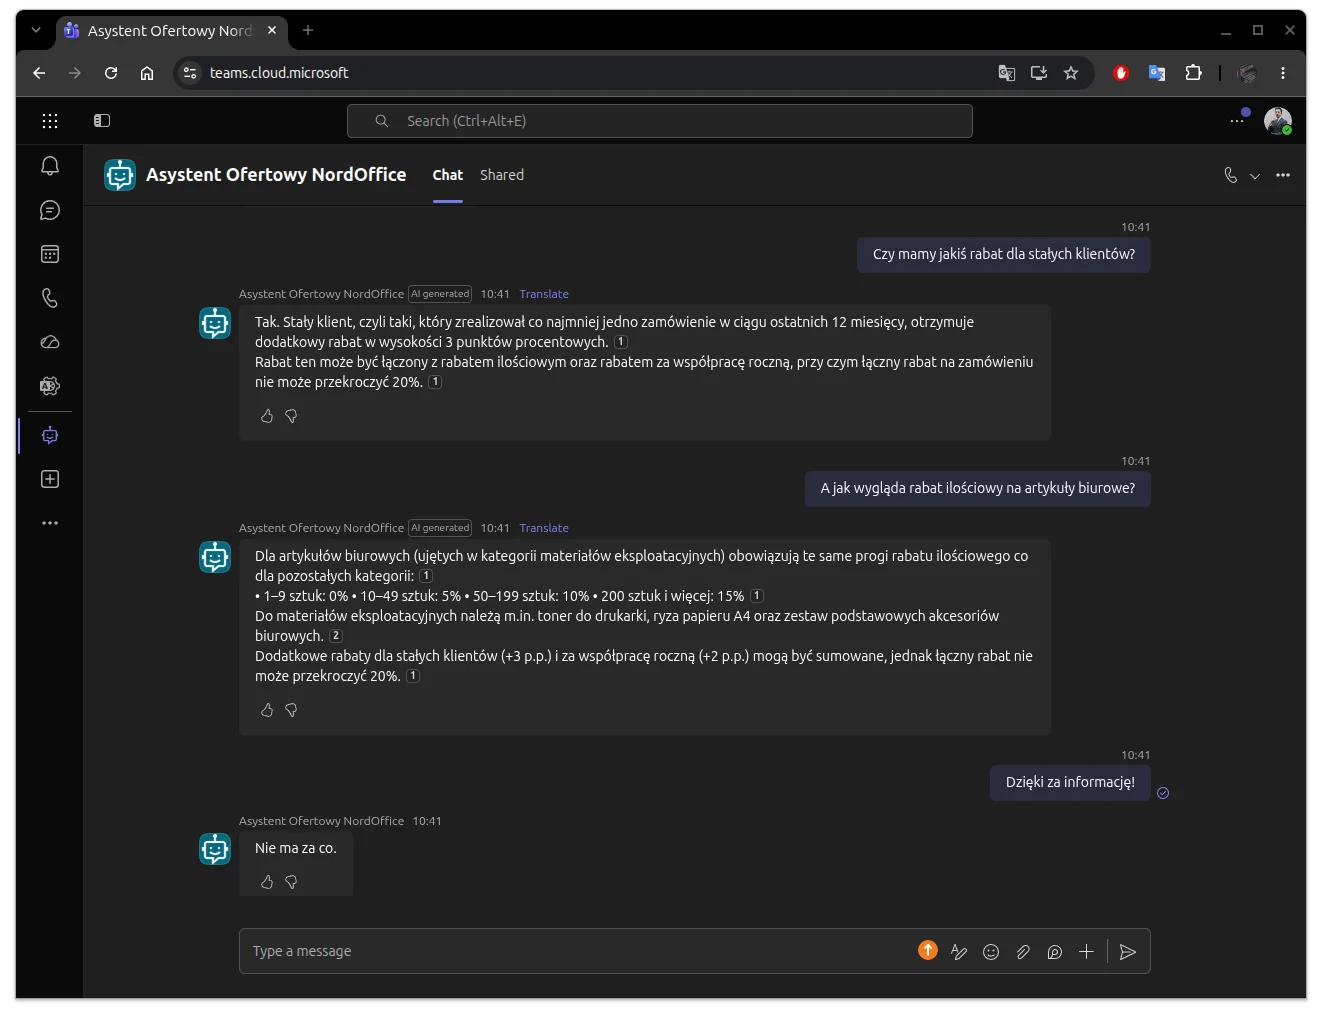Viewport: 1322px width, 1030px height.
Task: Click the browser Back arrow
Action: coord(39,73)
